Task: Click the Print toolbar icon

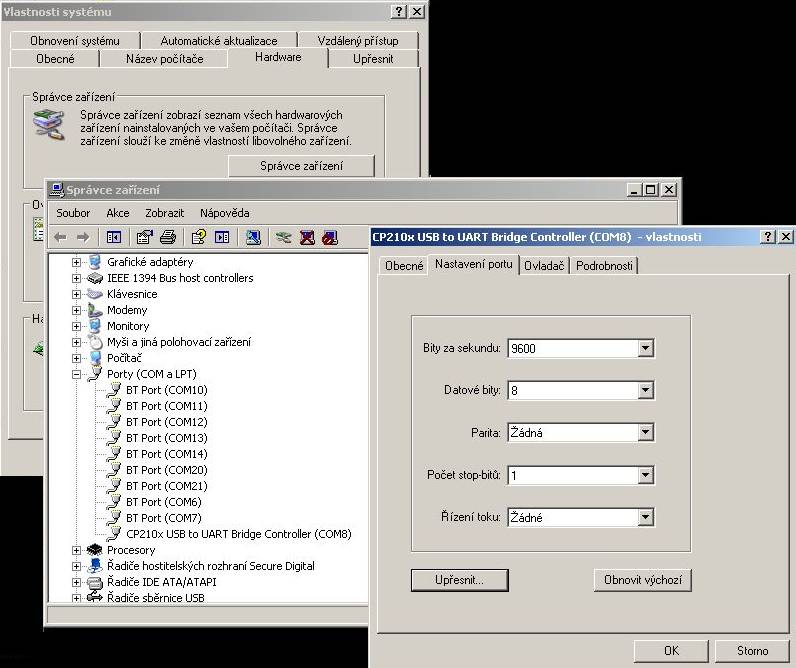Action: coord(168,237)
